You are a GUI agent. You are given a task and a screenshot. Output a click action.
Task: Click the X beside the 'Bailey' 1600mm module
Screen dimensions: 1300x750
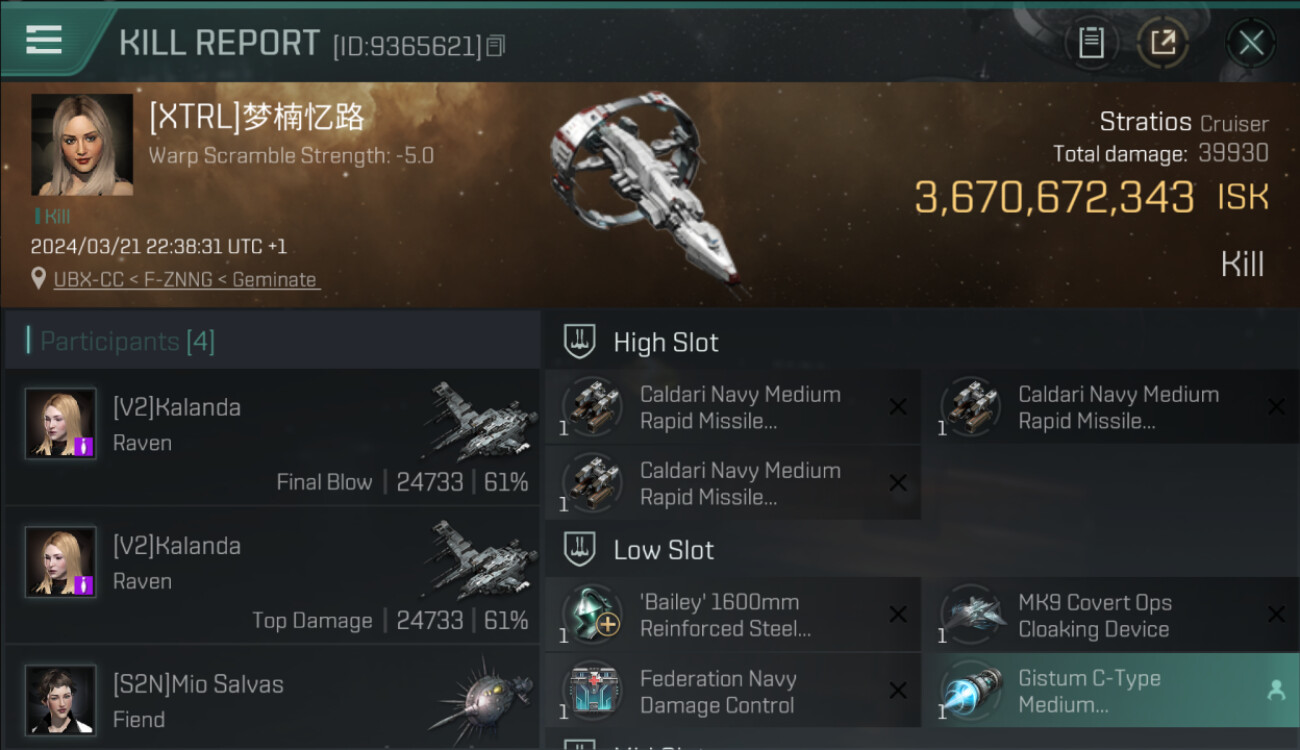coord(898,615)
